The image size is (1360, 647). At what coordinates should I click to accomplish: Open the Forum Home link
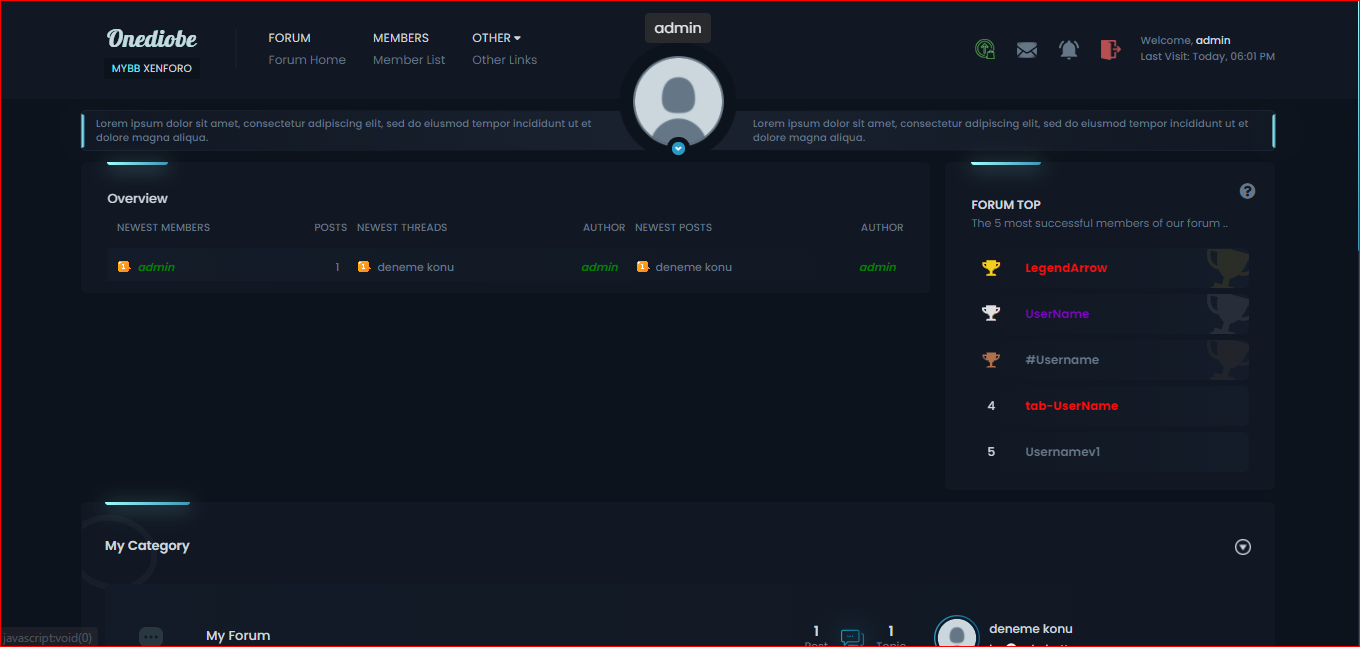[307, 60]
